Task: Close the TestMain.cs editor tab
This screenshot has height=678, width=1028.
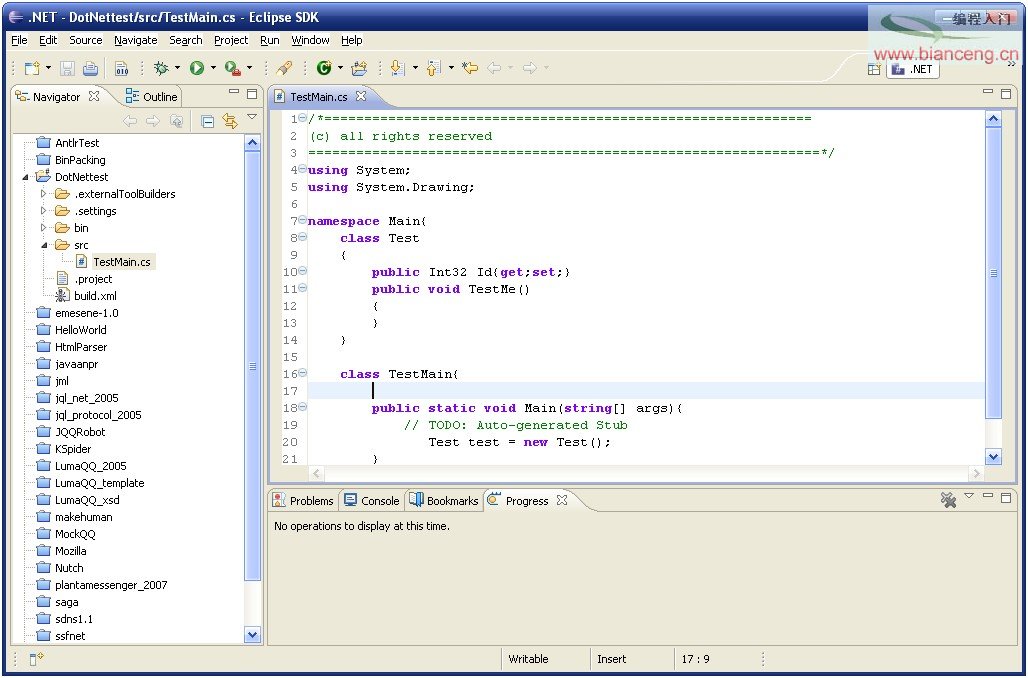Action: 361,96
